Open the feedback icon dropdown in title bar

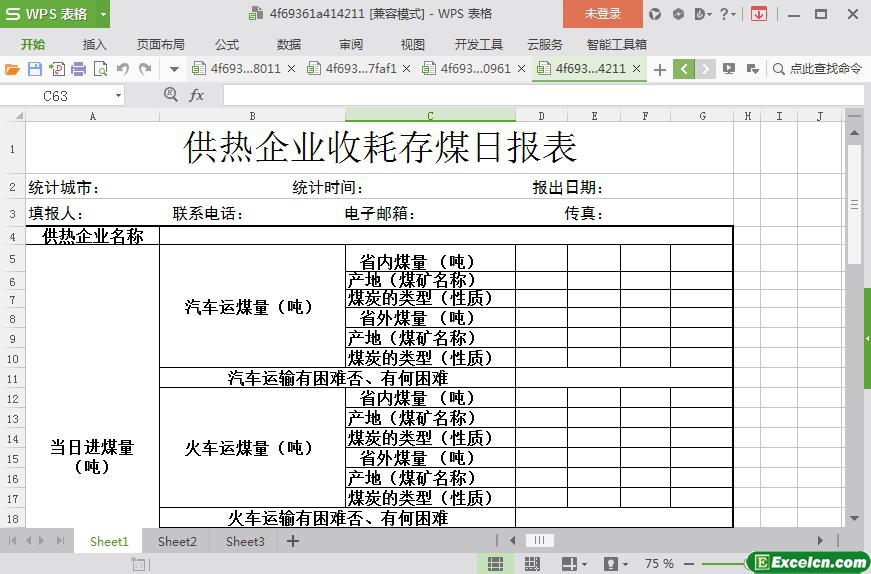703,14
